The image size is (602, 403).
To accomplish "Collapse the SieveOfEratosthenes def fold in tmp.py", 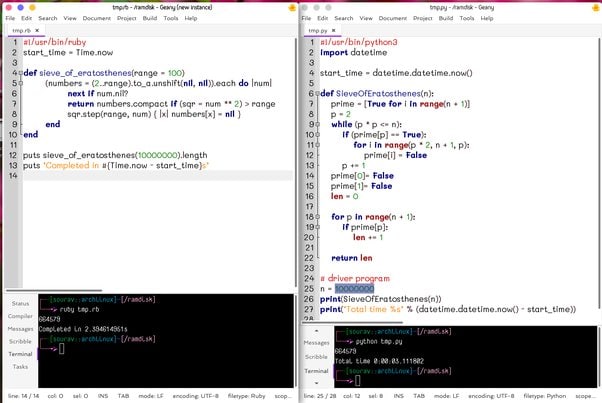I will point(317,94).
